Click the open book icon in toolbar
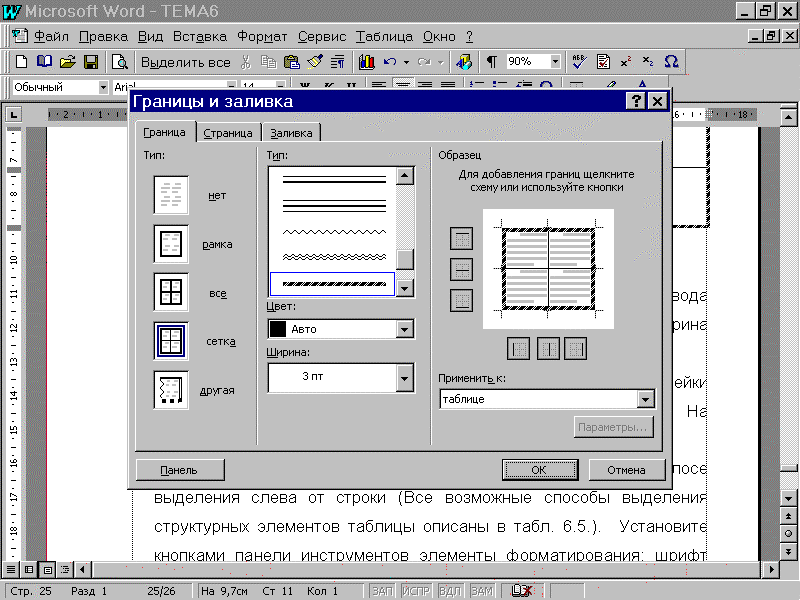 click(44, 62)
